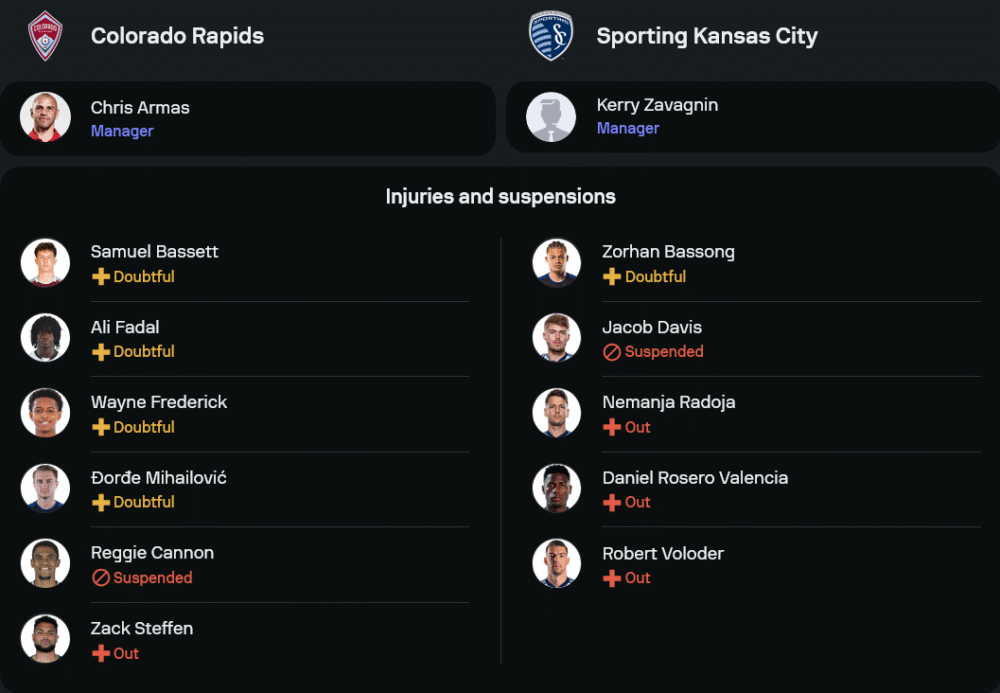Open Wayne Frederick's player profile
The height and width of the screenshot is (693, 1000).
coord(159,402)
